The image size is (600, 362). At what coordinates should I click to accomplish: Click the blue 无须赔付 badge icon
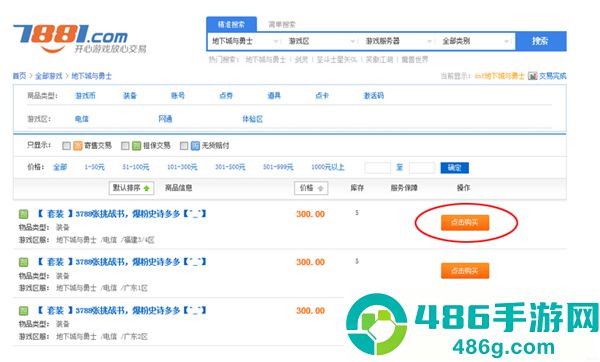[x=195, y=146]
